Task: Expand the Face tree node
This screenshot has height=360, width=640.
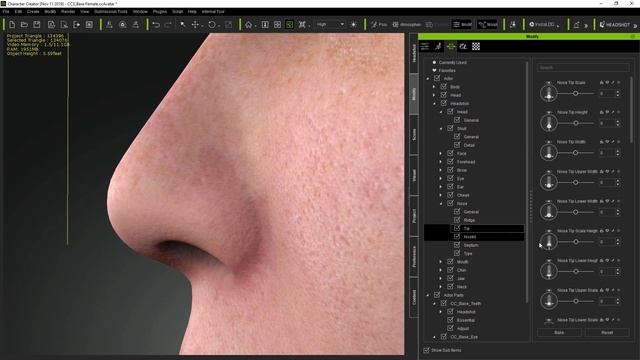Action: [x=440, y=153]
